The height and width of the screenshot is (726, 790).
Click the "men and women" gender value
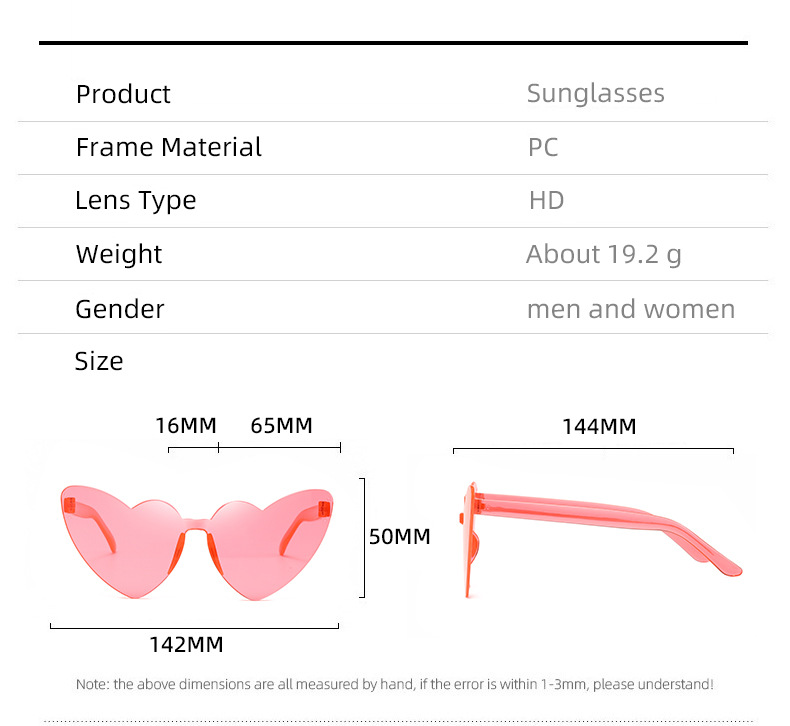click(630, 309)
